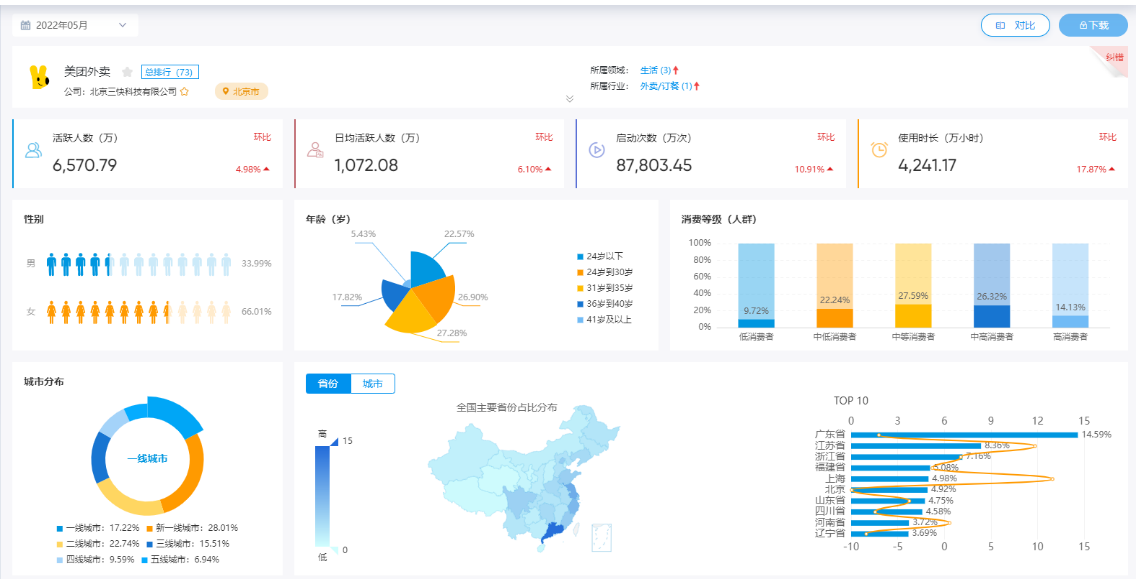Click the 纠错 corner ribbon
The image size is (1136, 579).
pos(1114,58)
